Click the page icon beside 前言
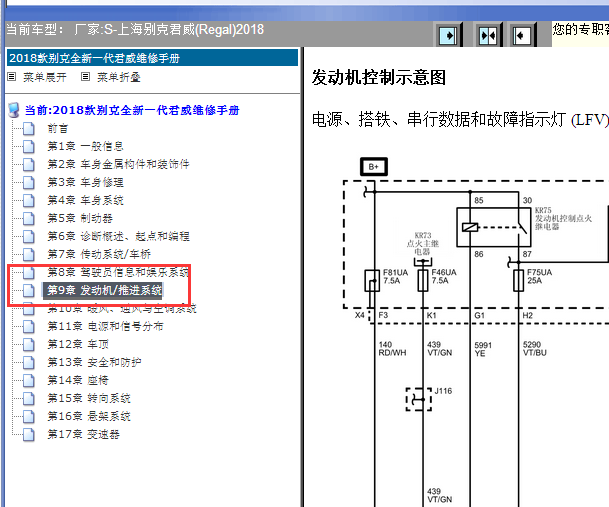This screenshot has height=507, width=609. tap(29, 129)
